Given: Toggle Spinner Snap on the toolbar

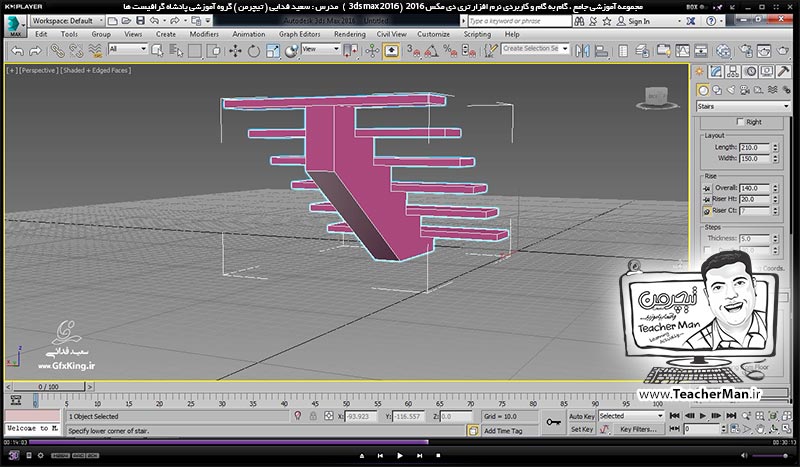Looking at the screenshot, I should [x=468, y=51].
